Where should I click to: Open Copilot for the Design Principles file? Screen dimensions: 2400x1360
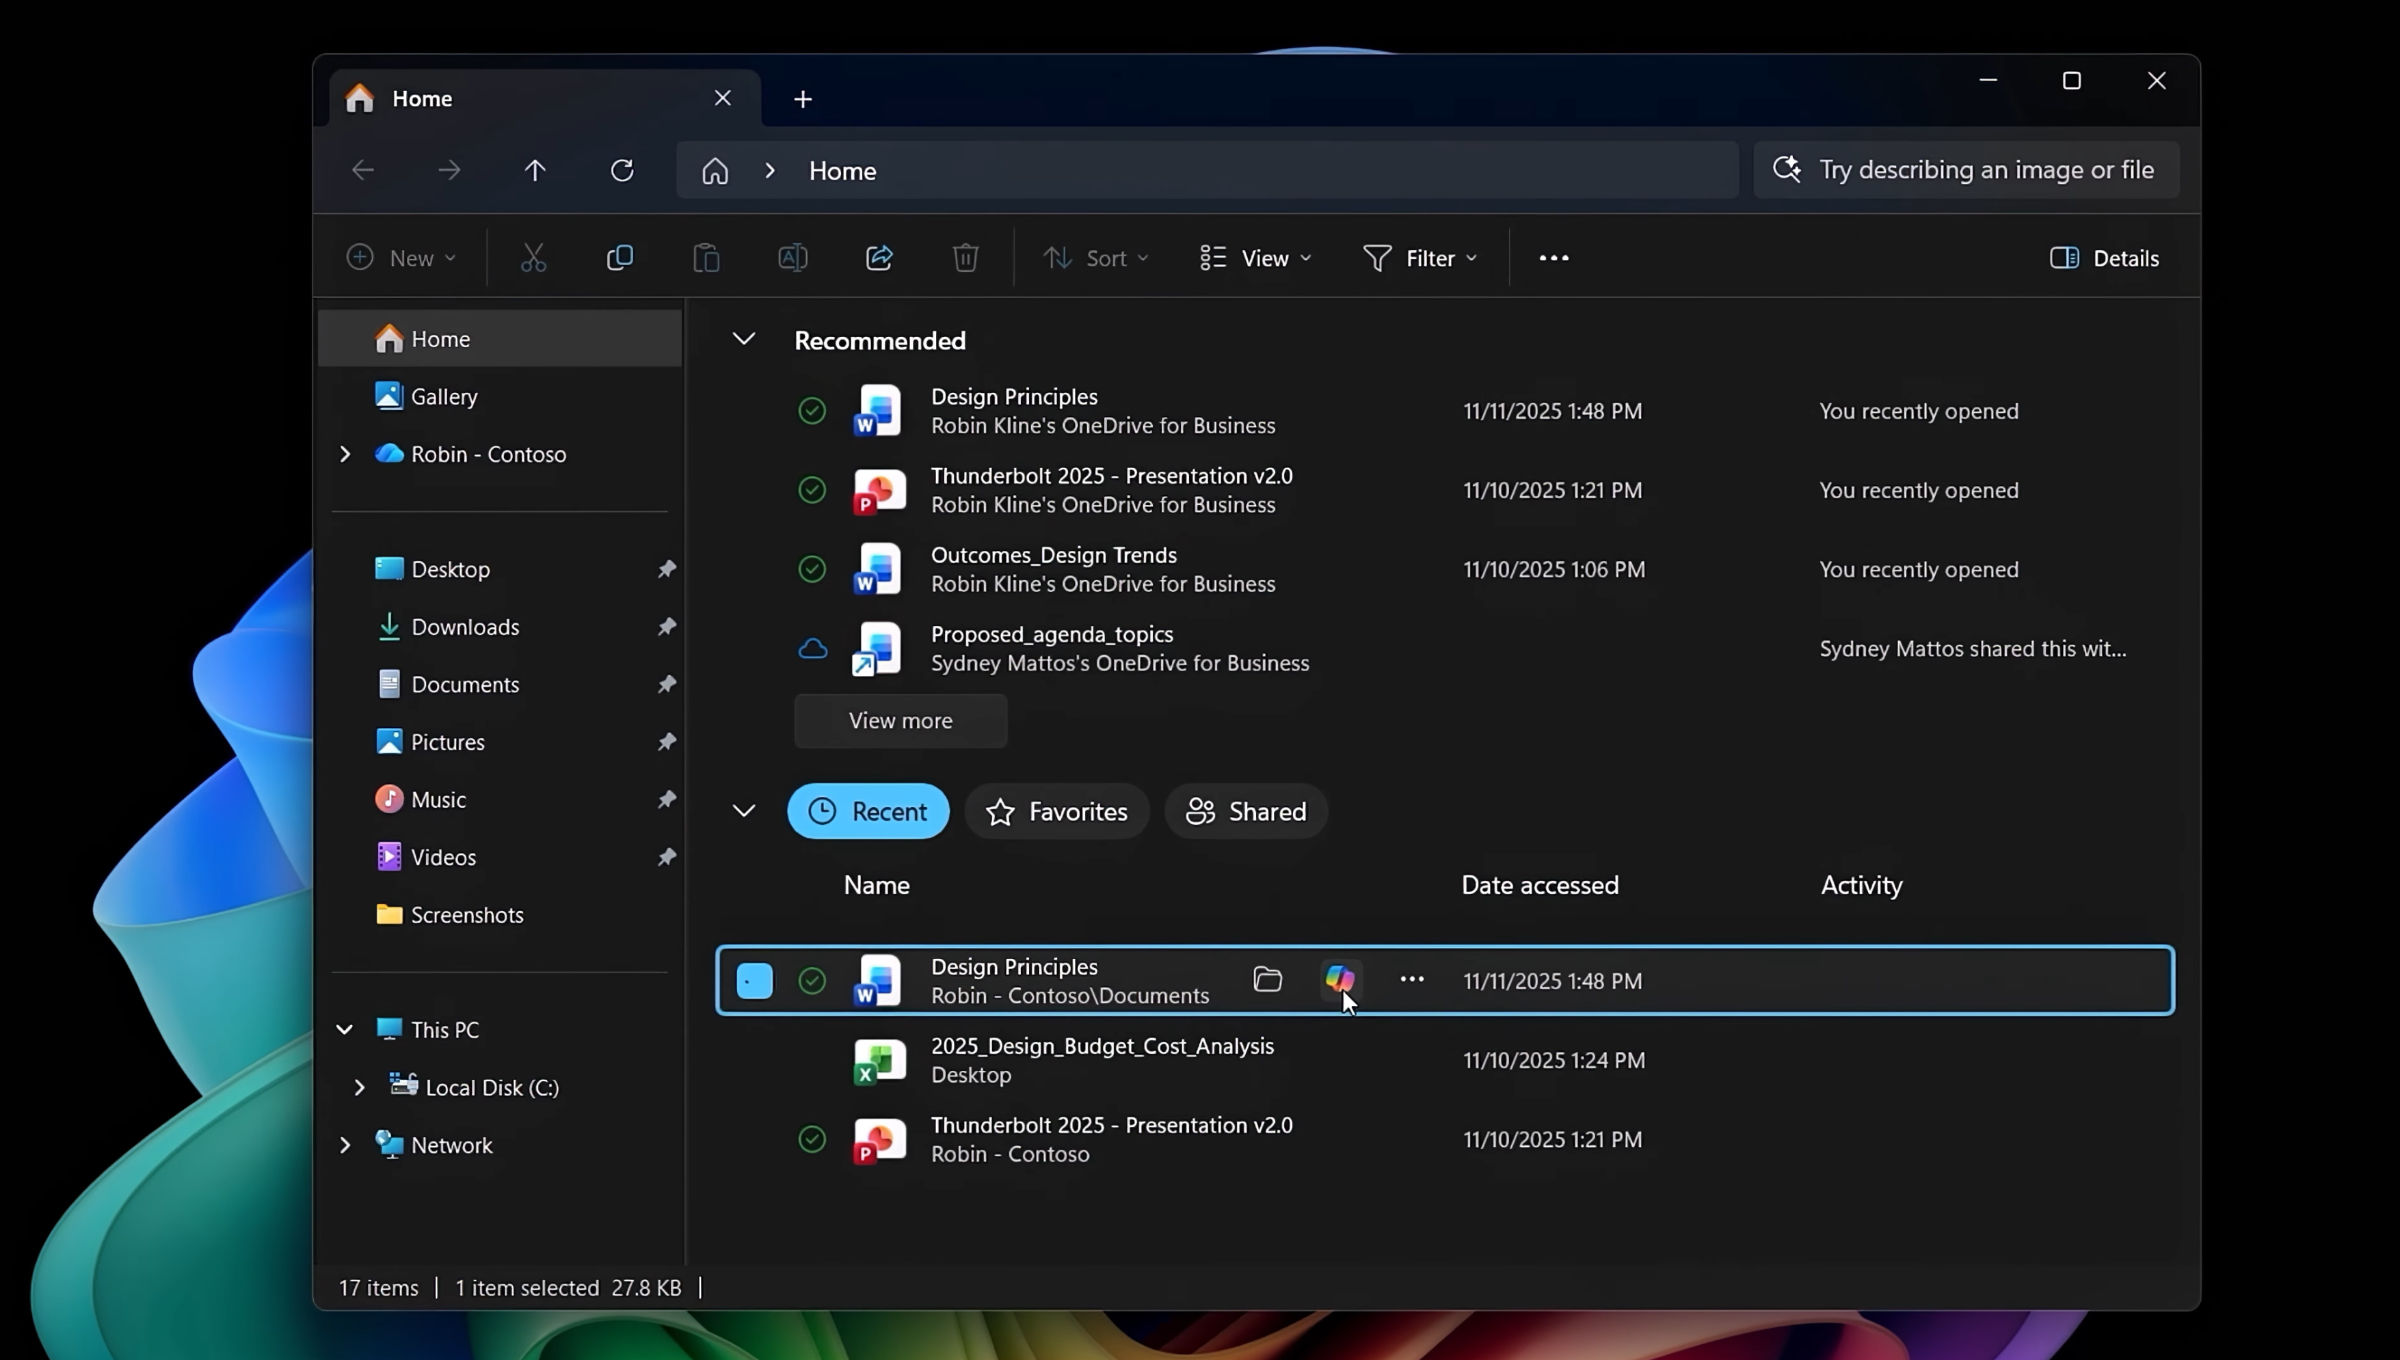point(1339,980)
